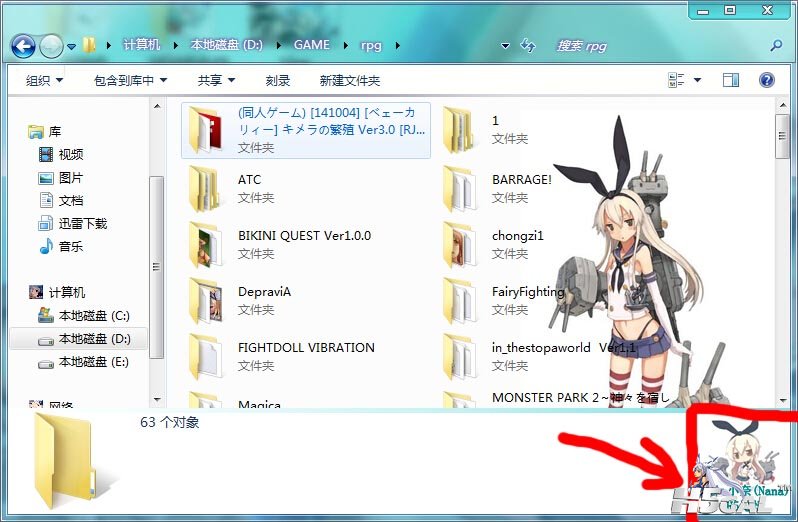Select the BIKINI QUEST Ver1.0.0 folder

[304, 236]
